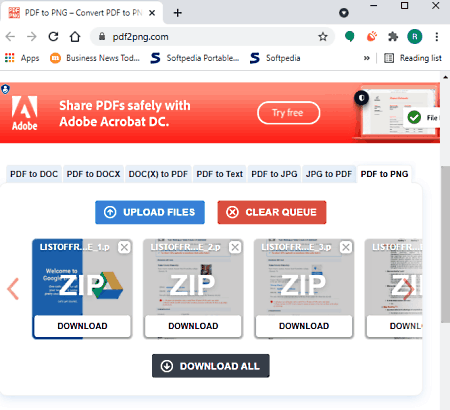Open the Extensions puzzle piece menu

(x=393, y=37)
